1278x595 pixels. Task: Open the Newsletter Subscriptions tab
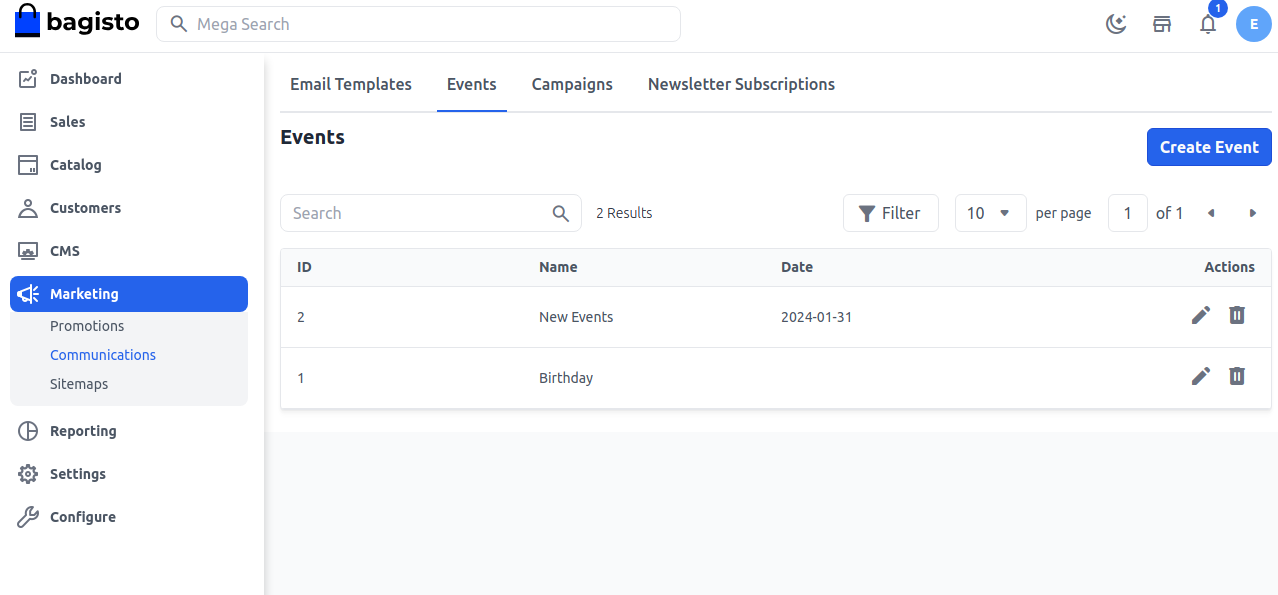[741, 84]
